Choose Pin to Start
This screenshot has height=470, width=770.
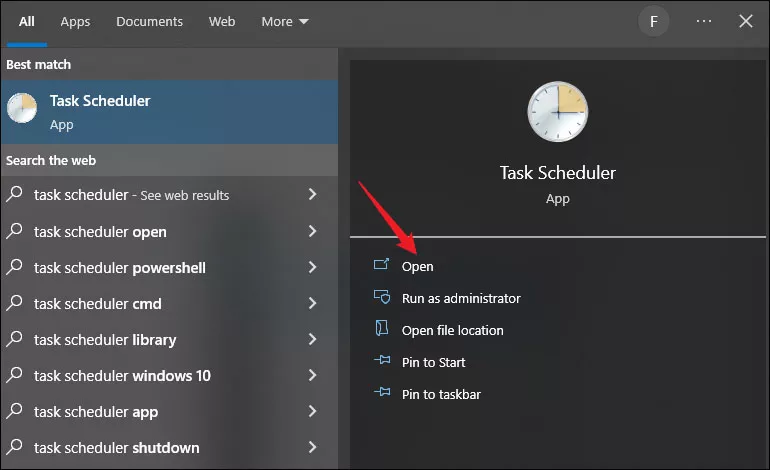click(x=433, y=362)
